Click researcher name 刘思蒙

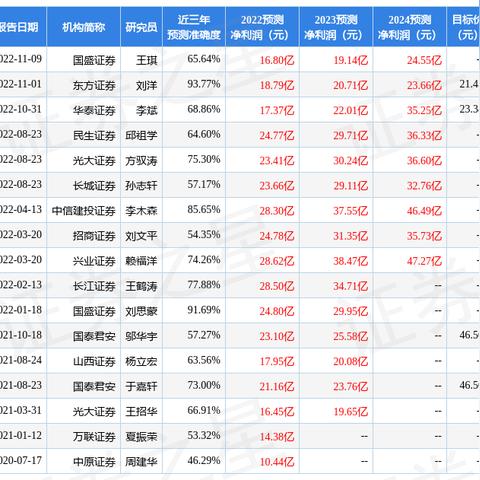(x=141, y=311)
